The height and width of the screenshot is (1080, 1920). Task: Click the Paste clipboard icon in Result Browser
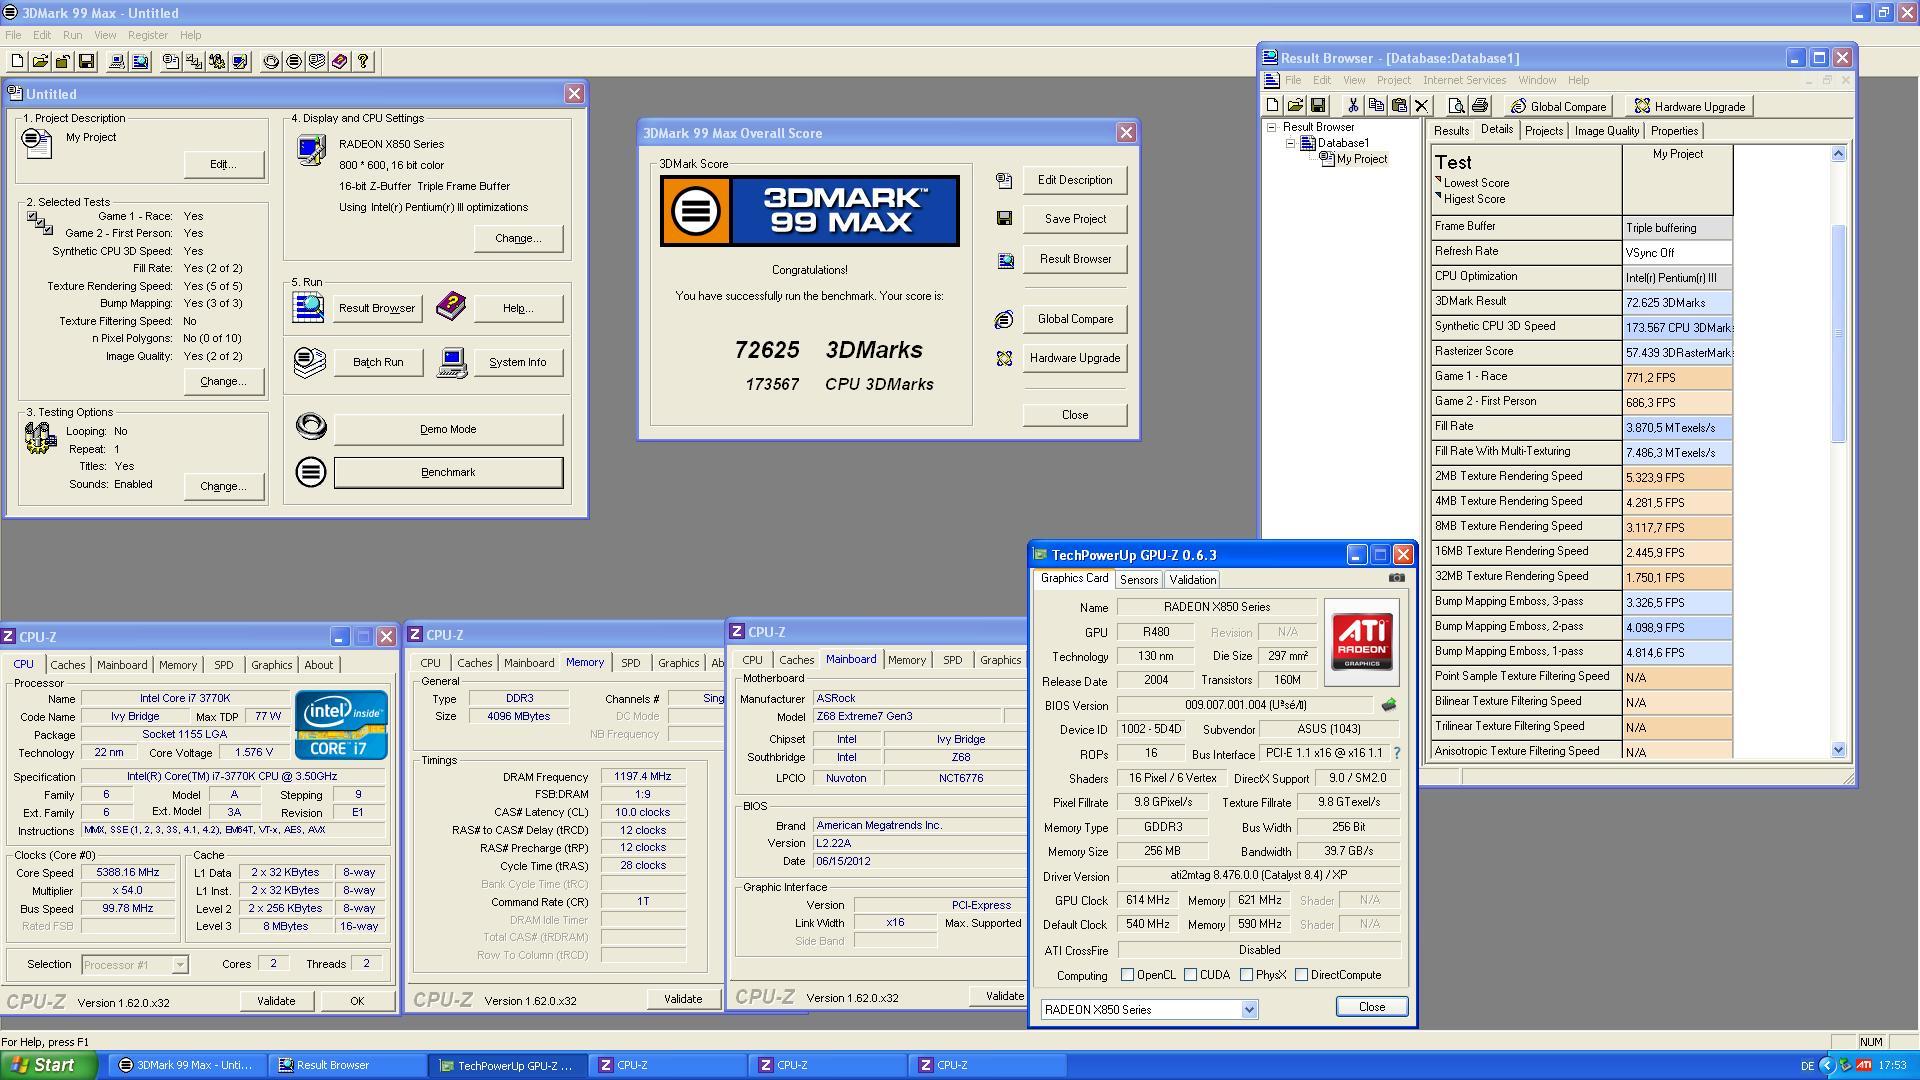click(1399, 106)
